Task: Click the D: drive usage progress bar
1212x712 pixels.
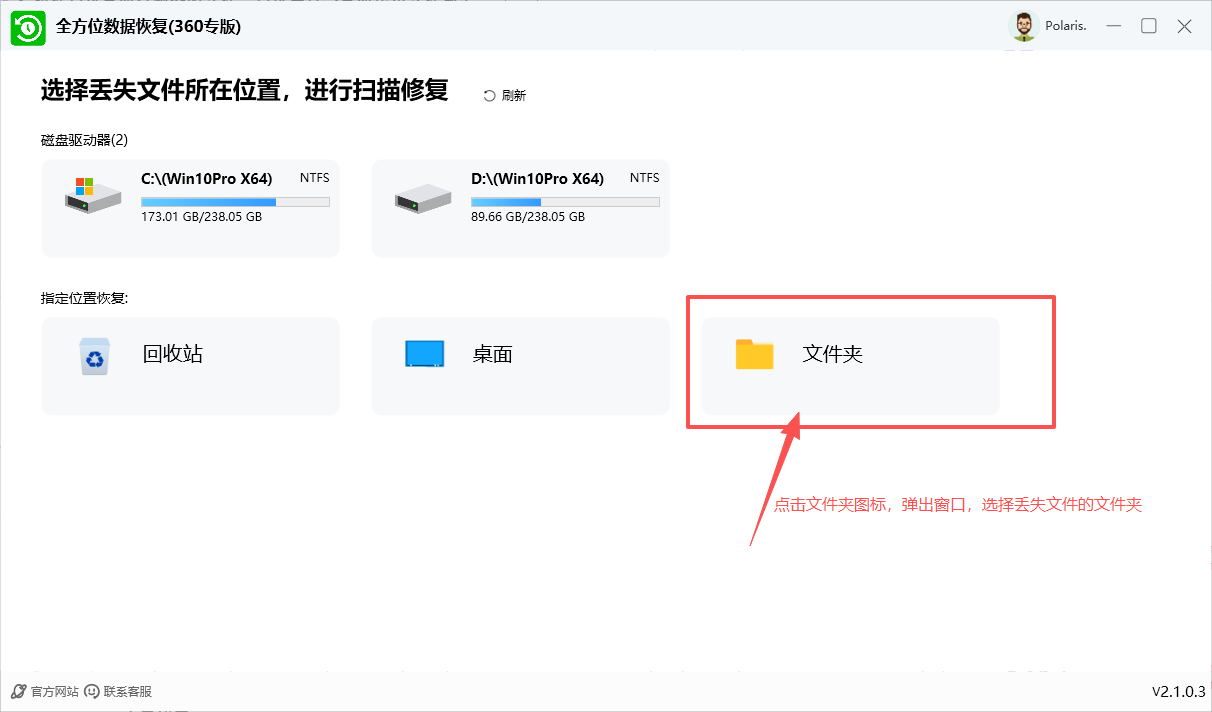Action: [x=565, y=201]
